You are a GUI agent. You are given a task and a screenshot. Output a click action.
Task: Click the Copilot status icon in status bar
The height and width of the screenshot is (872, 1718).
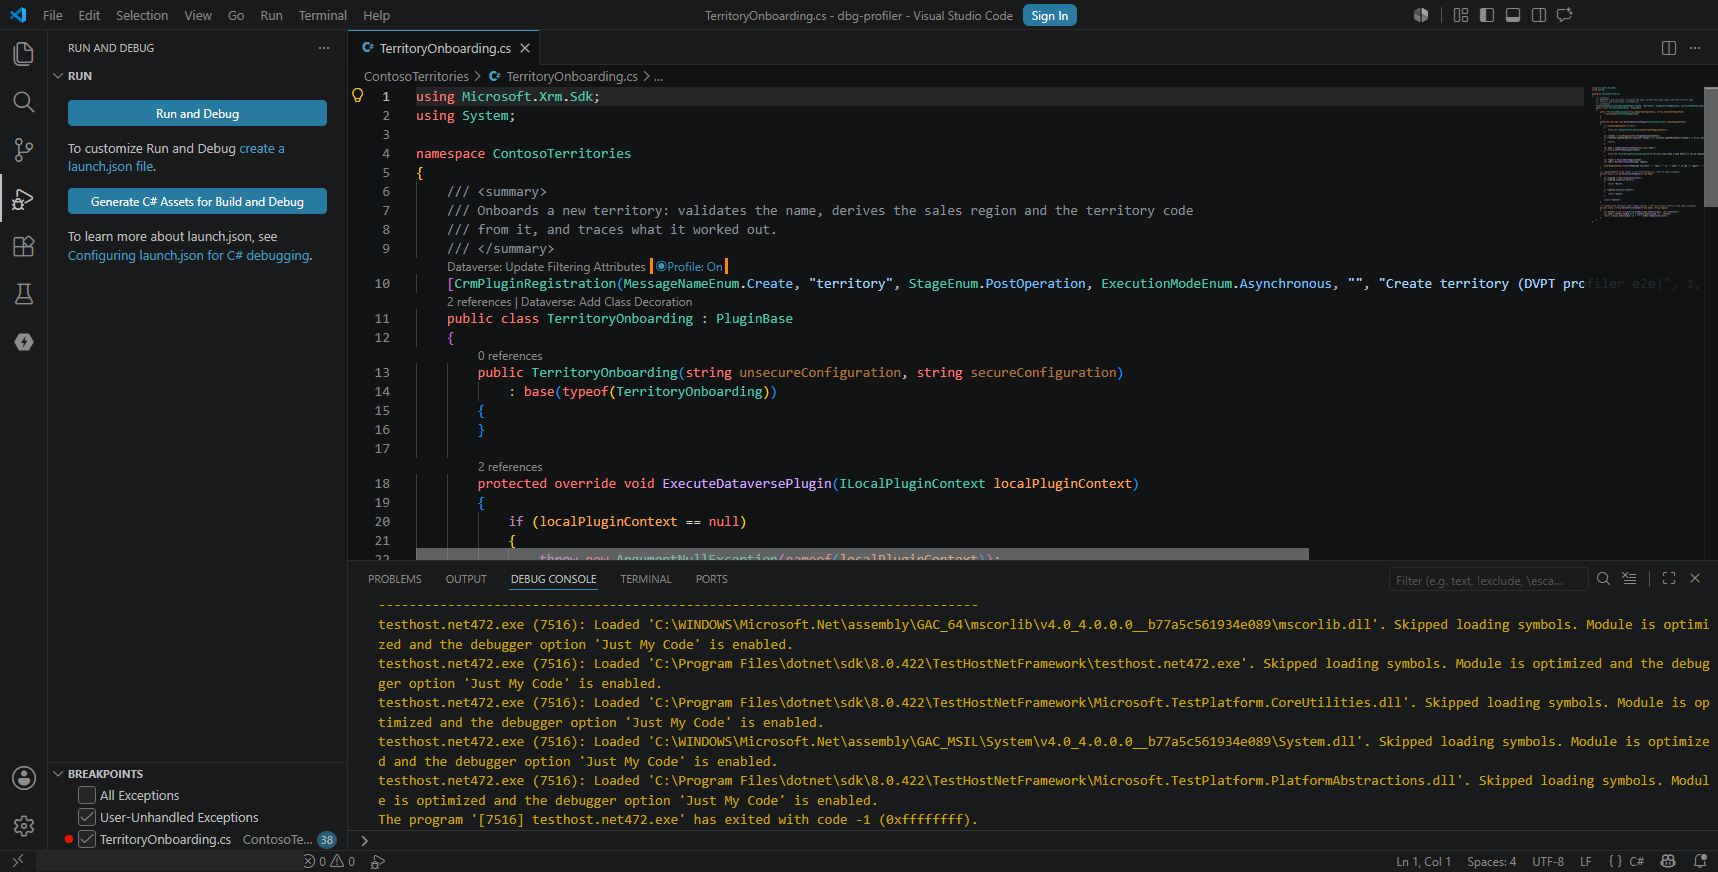click(1668, 861)
